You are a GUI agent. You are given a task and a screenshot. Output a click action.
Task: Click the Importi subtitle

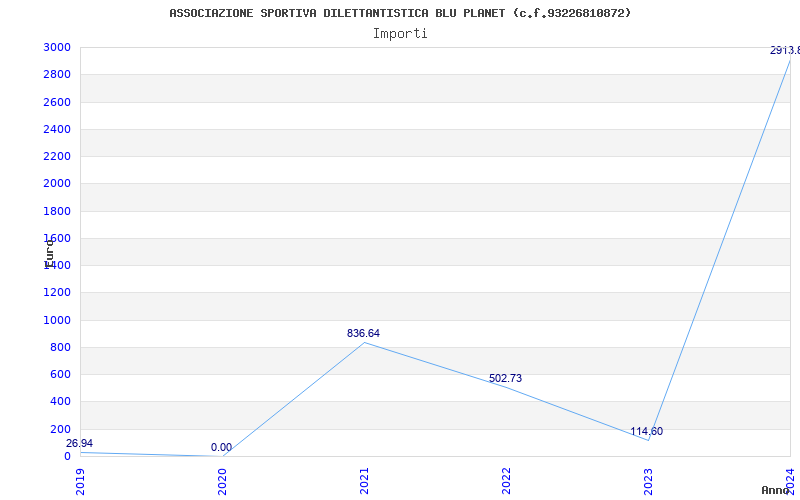pyautogui.click(x=400, y=34)
